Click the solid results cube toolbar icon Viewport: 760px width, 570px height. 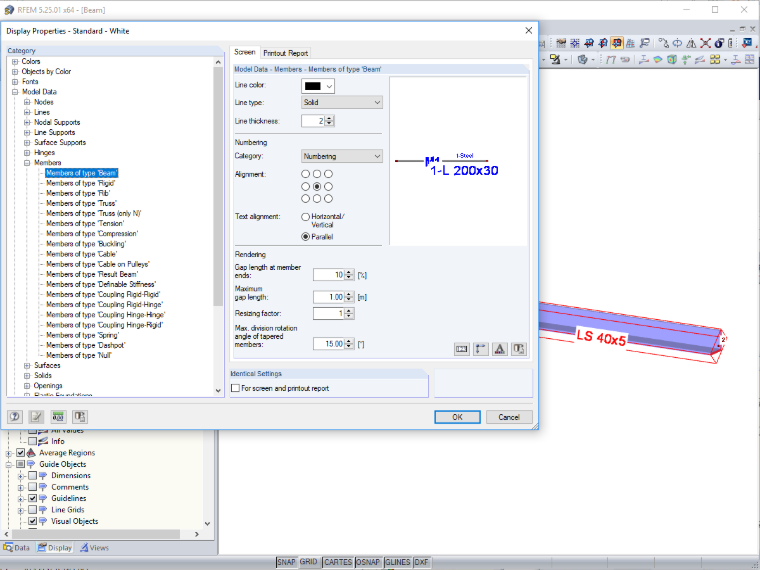click(x=672, y=60)
